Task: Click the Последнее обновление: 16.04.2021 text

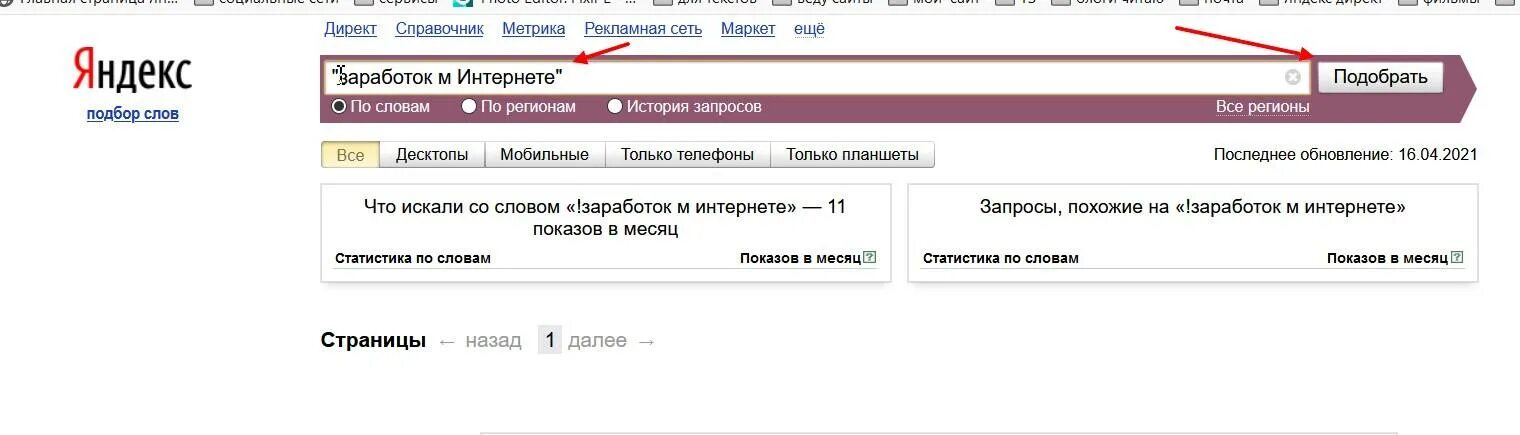Action: (1345, 155)
